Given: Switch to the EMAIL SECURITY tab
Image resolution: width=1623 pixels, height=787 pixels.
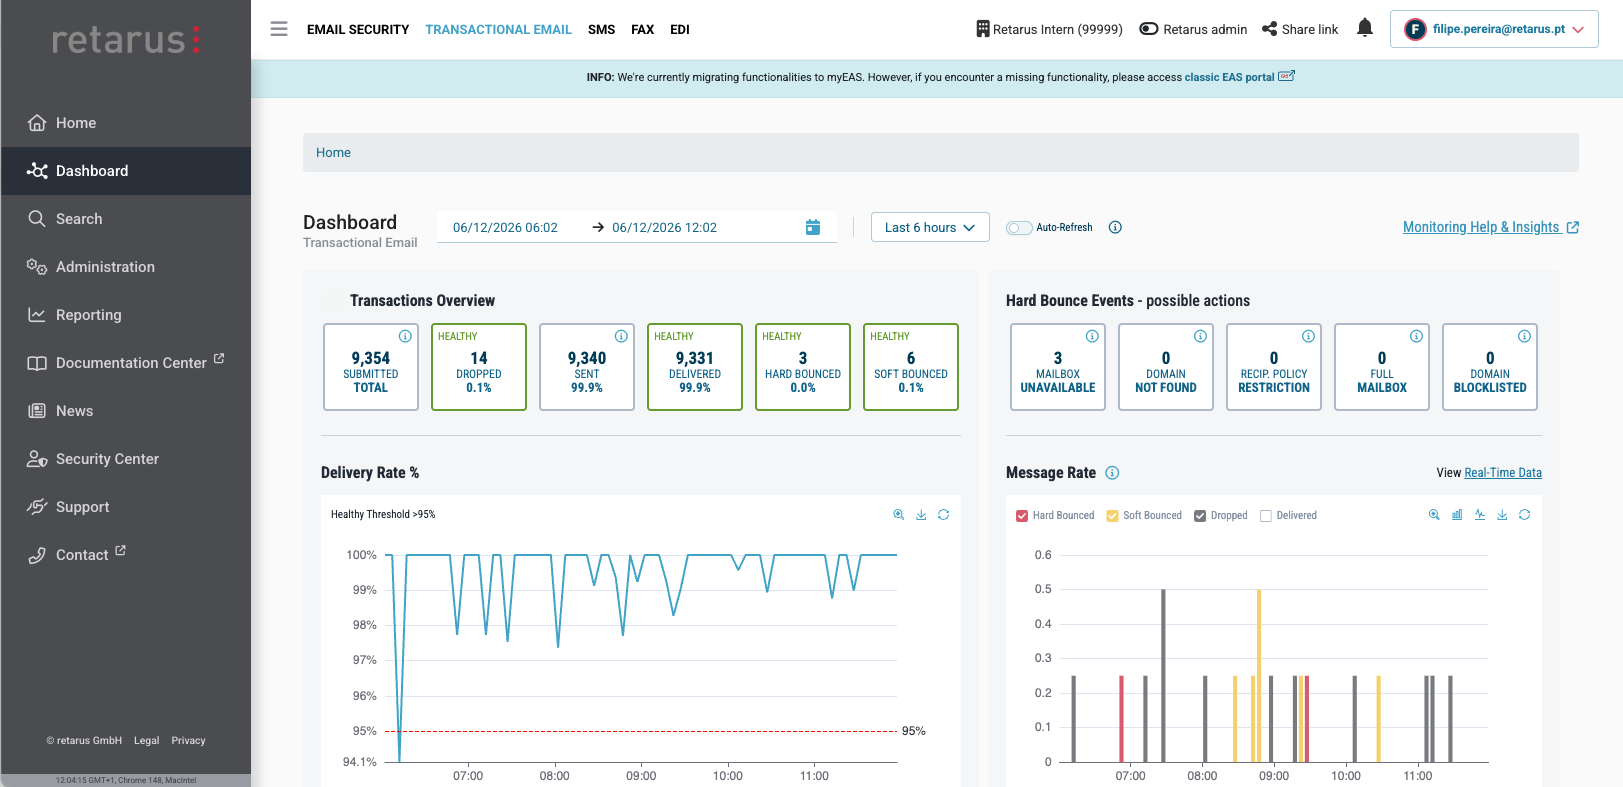Looking at the screenshot, I should coord(358,29).
